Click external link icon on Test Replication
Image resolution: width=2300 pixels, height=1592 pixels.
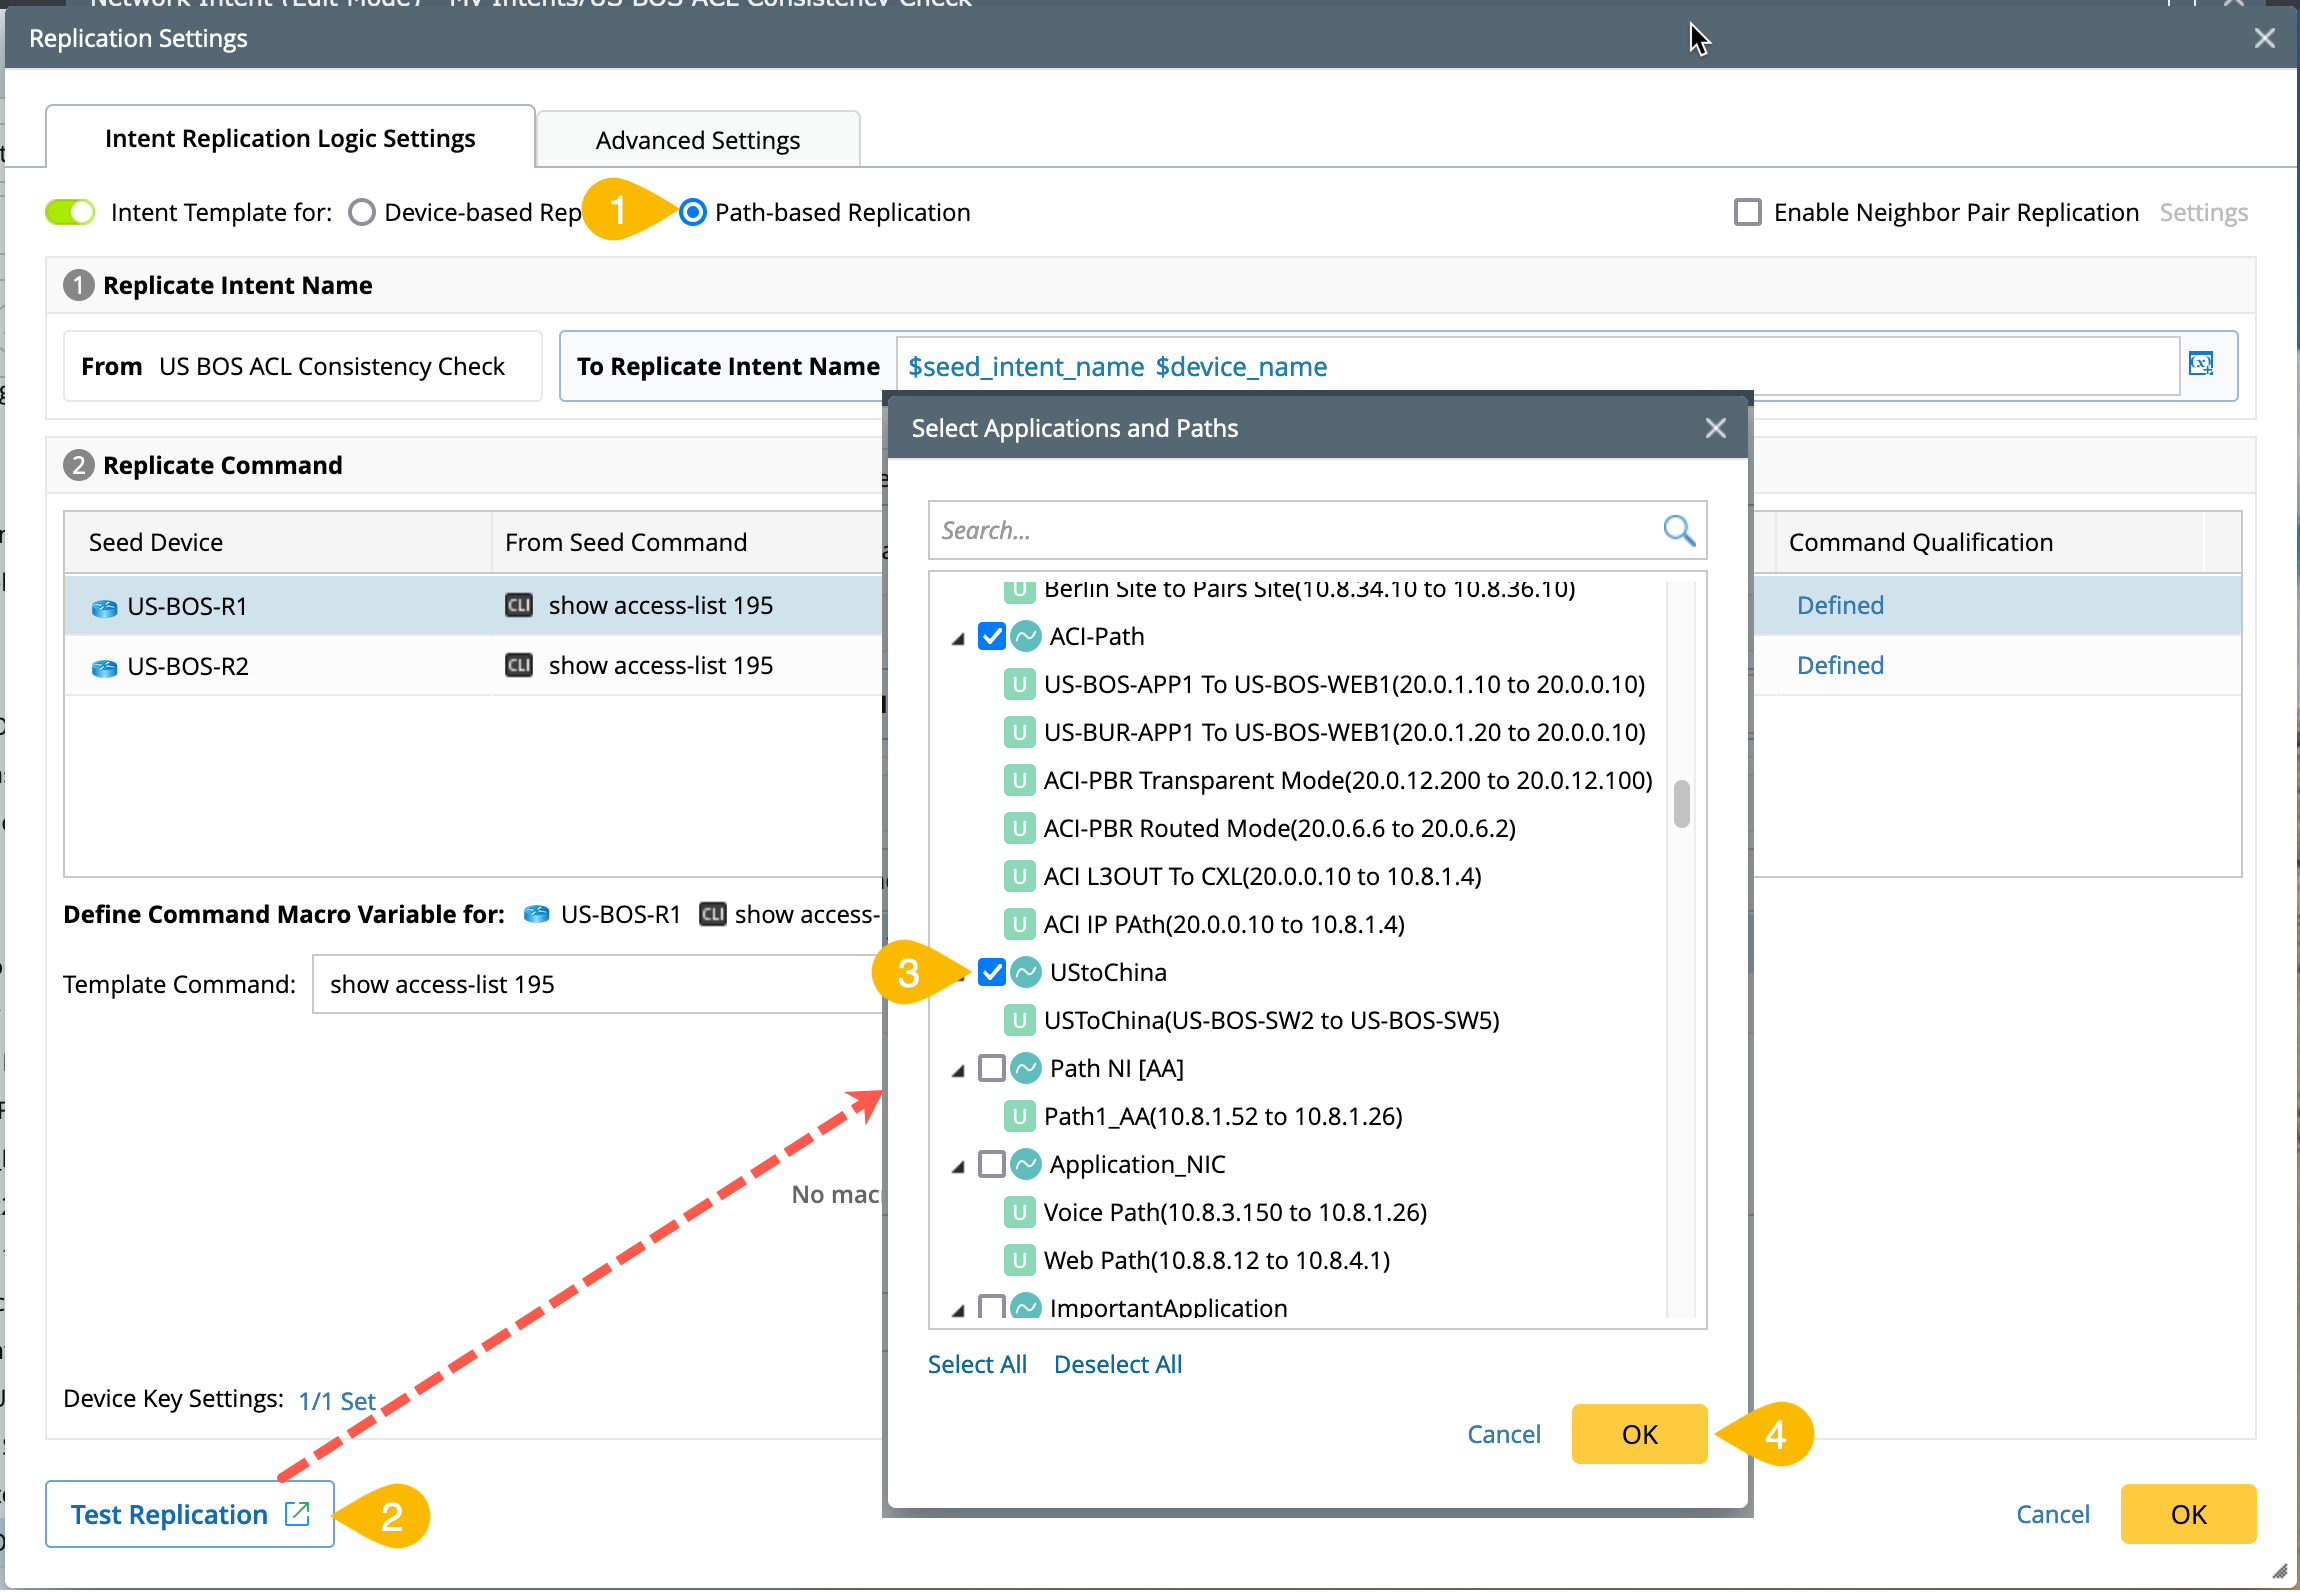[296, 1514]
